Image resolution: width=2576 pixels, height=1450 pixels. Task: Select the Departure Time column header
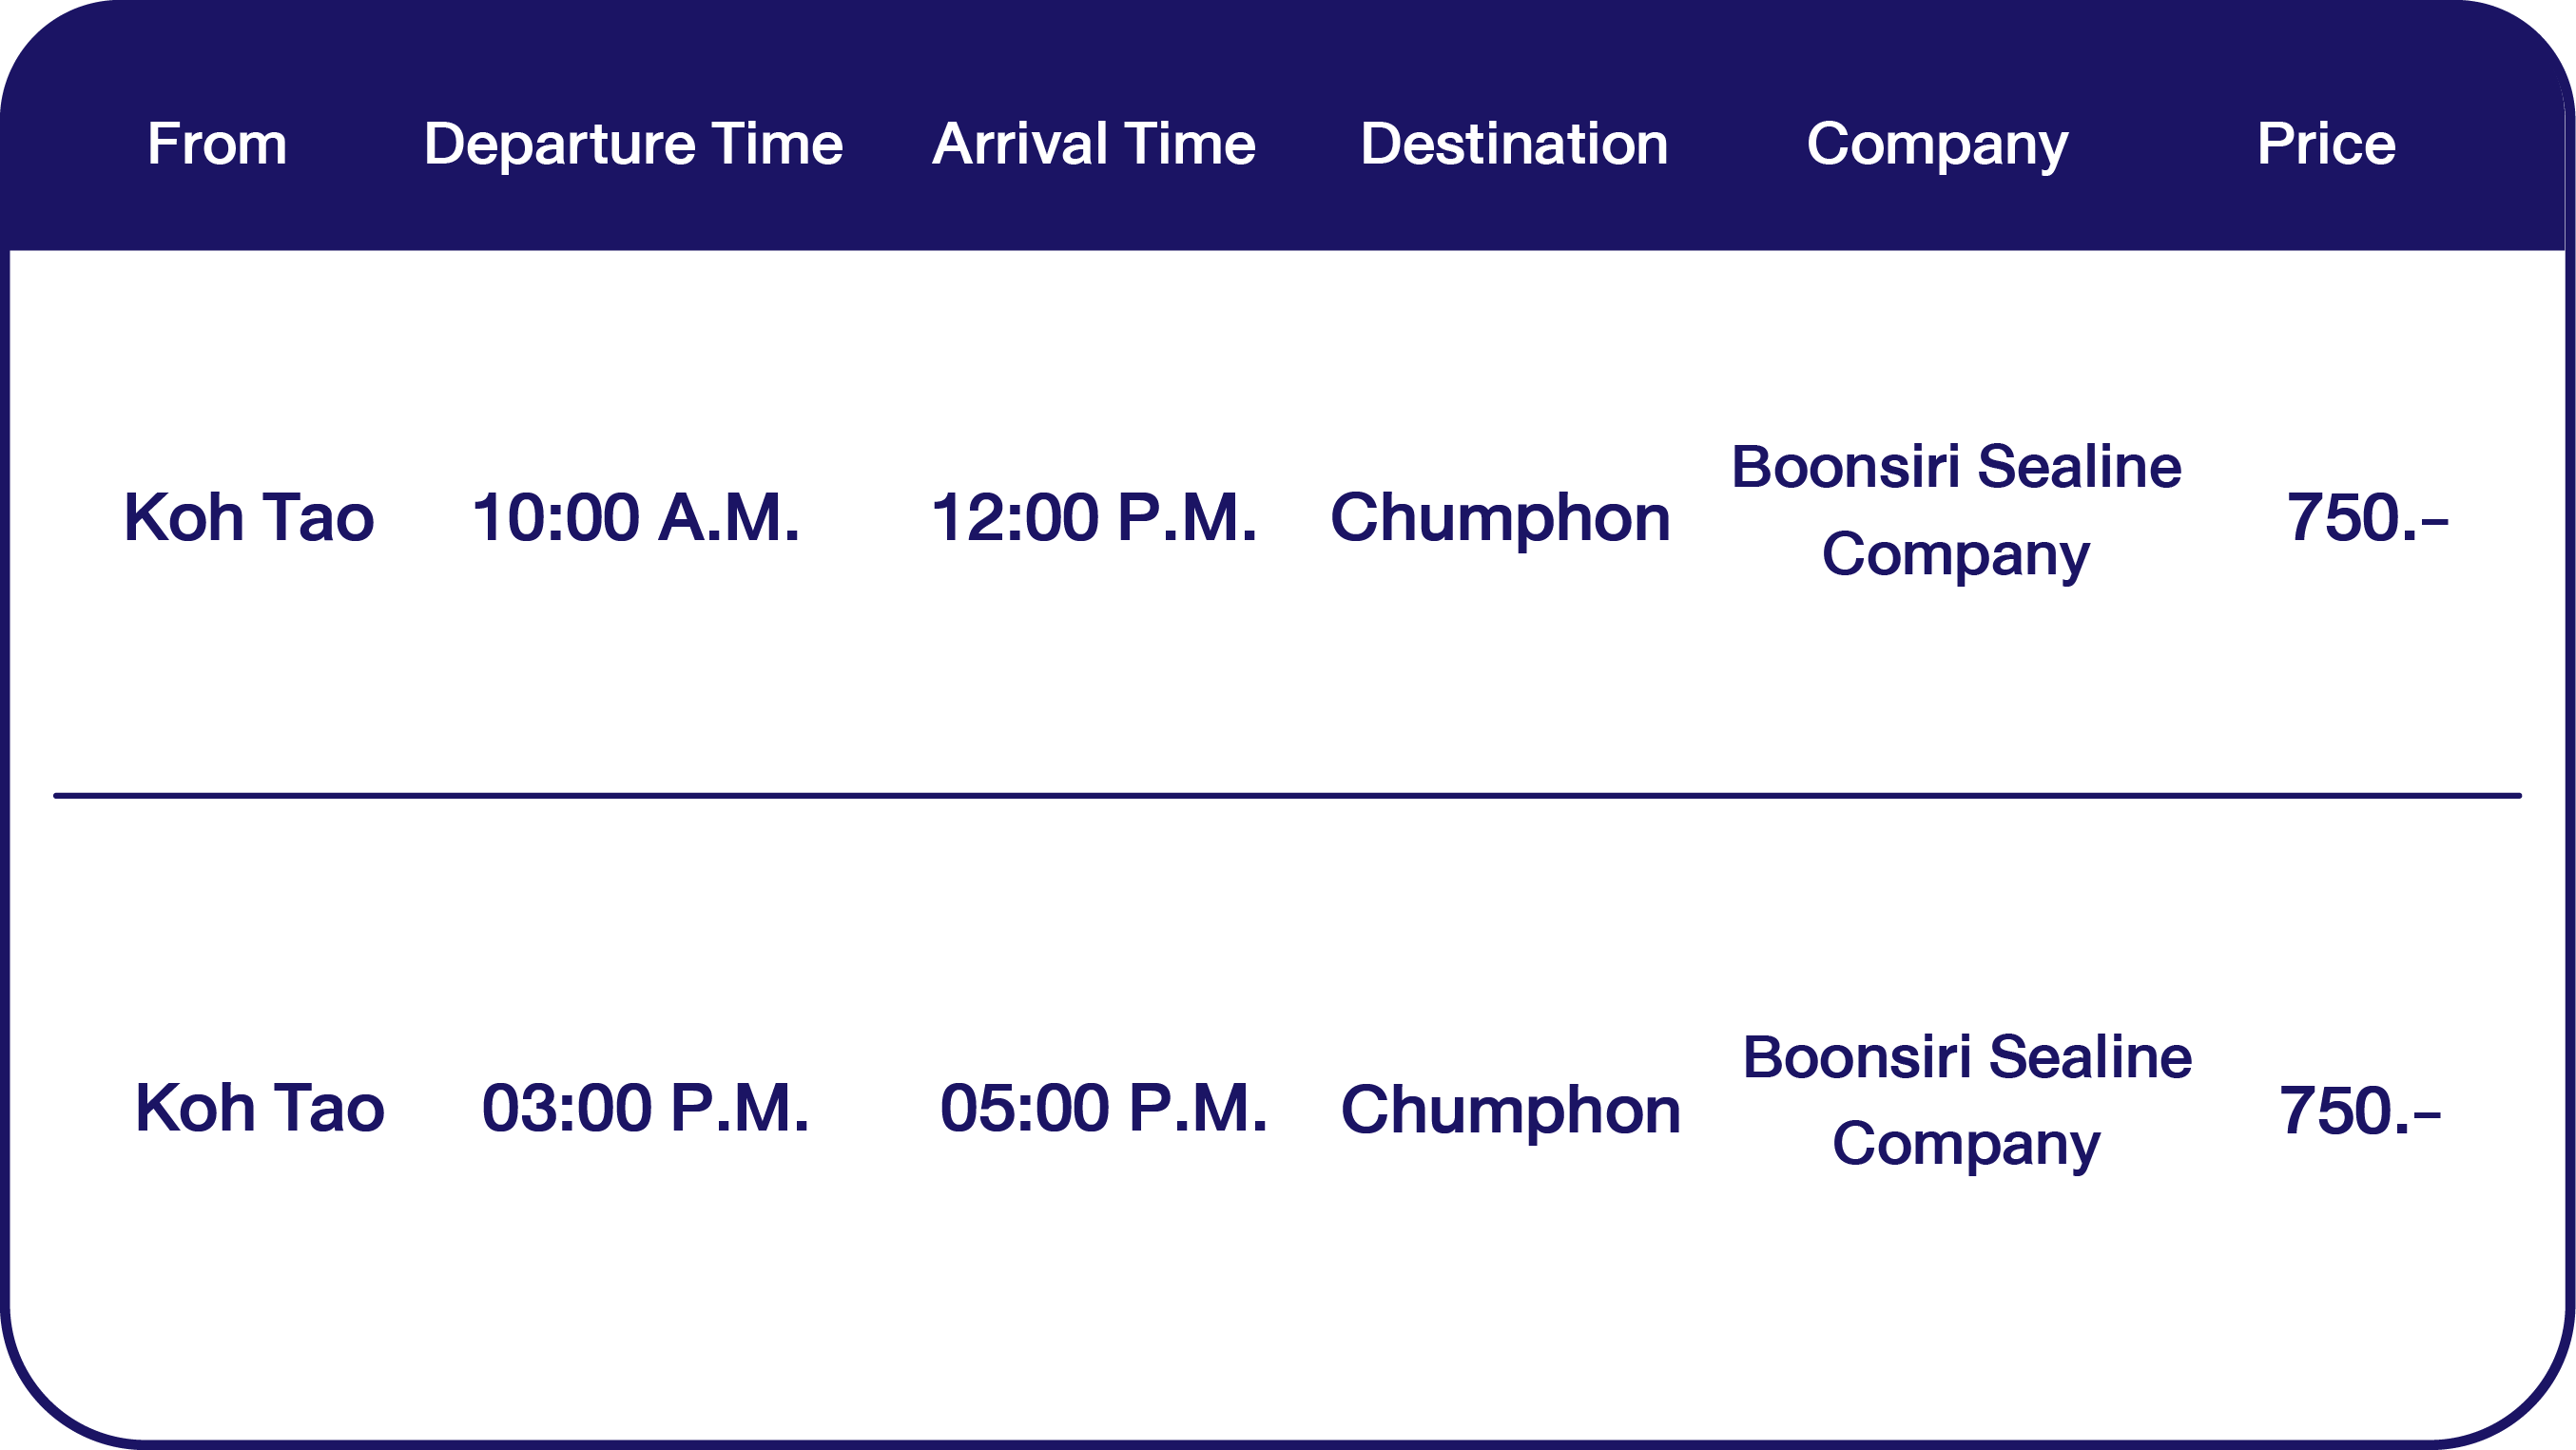tap(633, 144)
